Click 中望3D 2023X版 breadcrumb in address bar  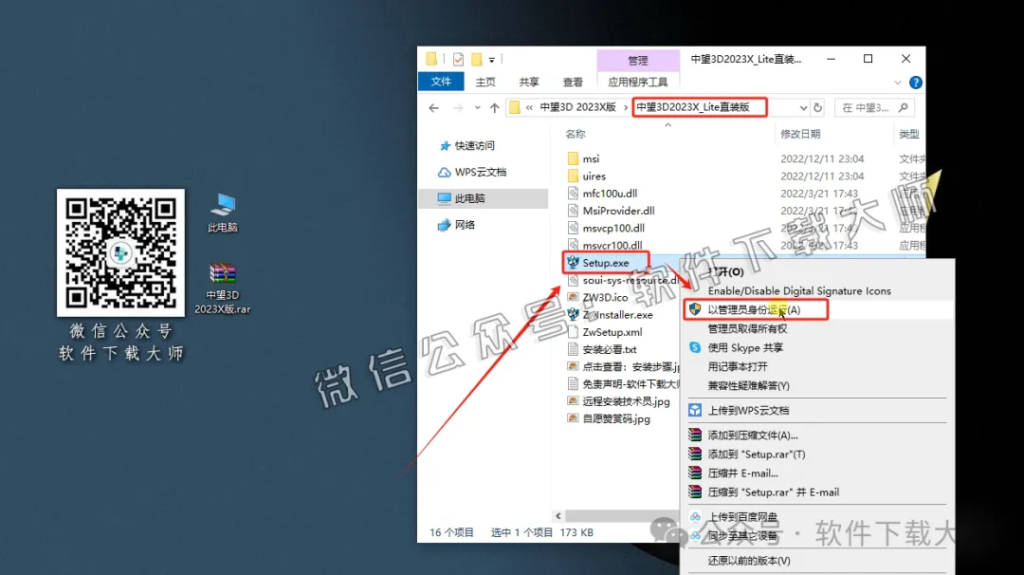click(577, 107)
